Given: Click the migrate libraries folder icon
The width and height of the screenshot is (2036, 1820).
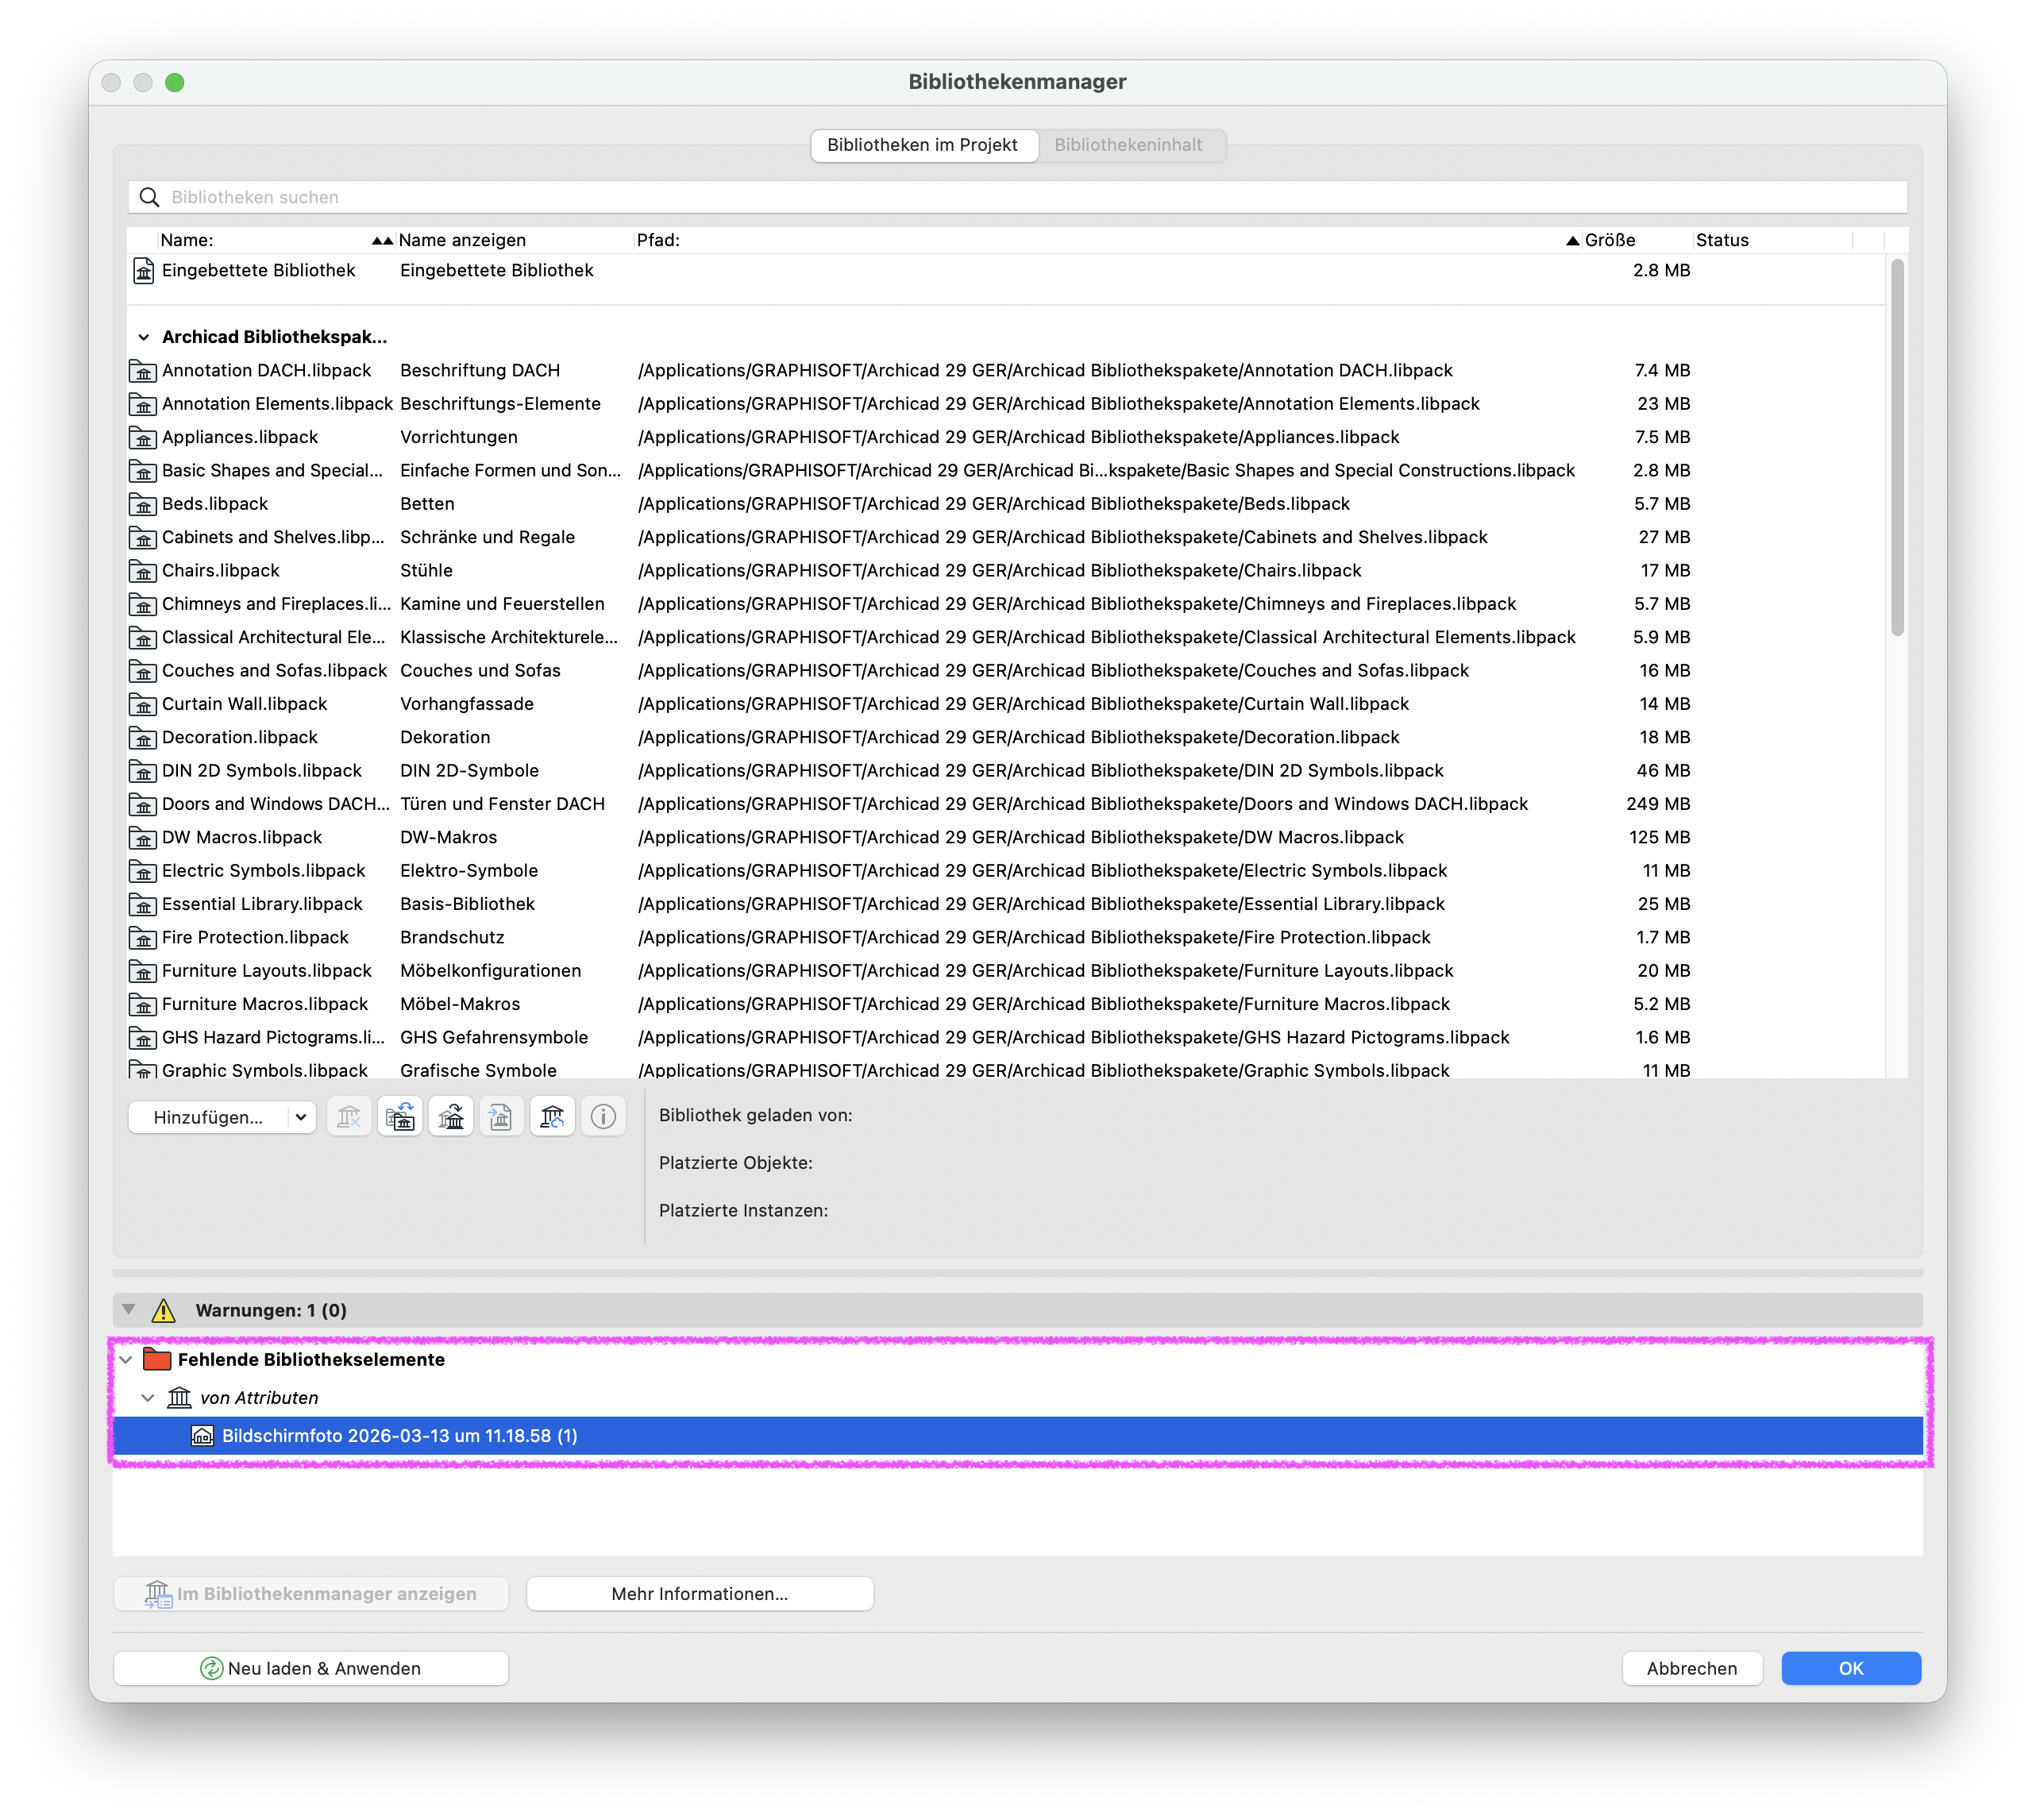Looking at the screenshot, I should click(x=400, y=1116).
